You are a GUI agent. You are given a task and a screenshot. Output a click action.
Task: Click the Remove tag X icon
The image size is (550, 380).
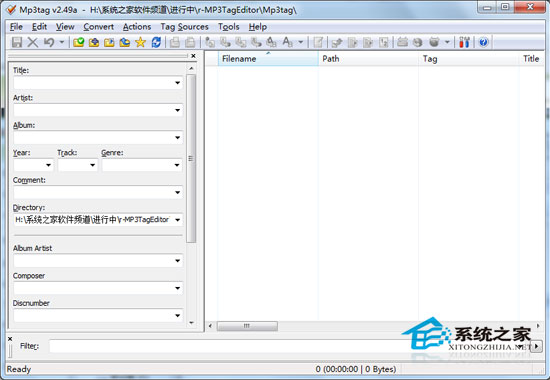pyautogui.click(x=33, y=42)
